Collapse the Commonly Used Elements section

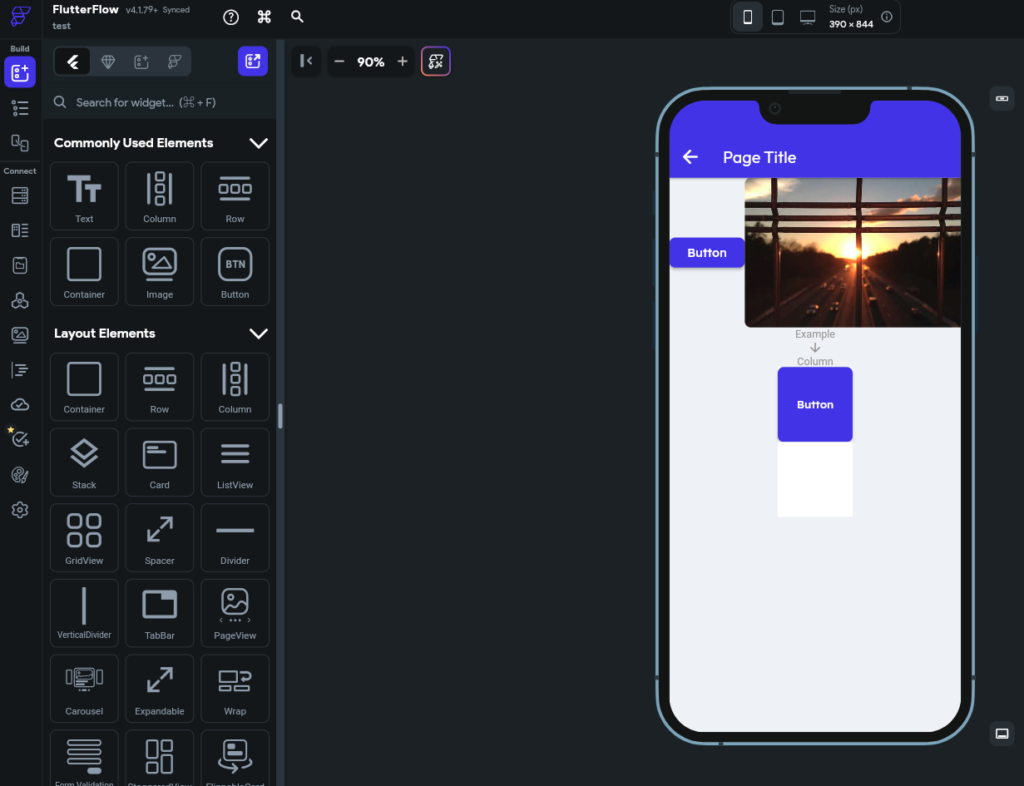click(x=258, y=143)
